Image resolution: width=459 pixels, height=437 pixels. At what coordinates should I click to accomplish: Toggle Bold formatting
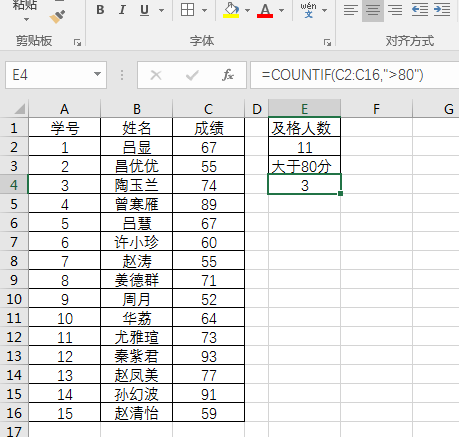tap(100, 10)
